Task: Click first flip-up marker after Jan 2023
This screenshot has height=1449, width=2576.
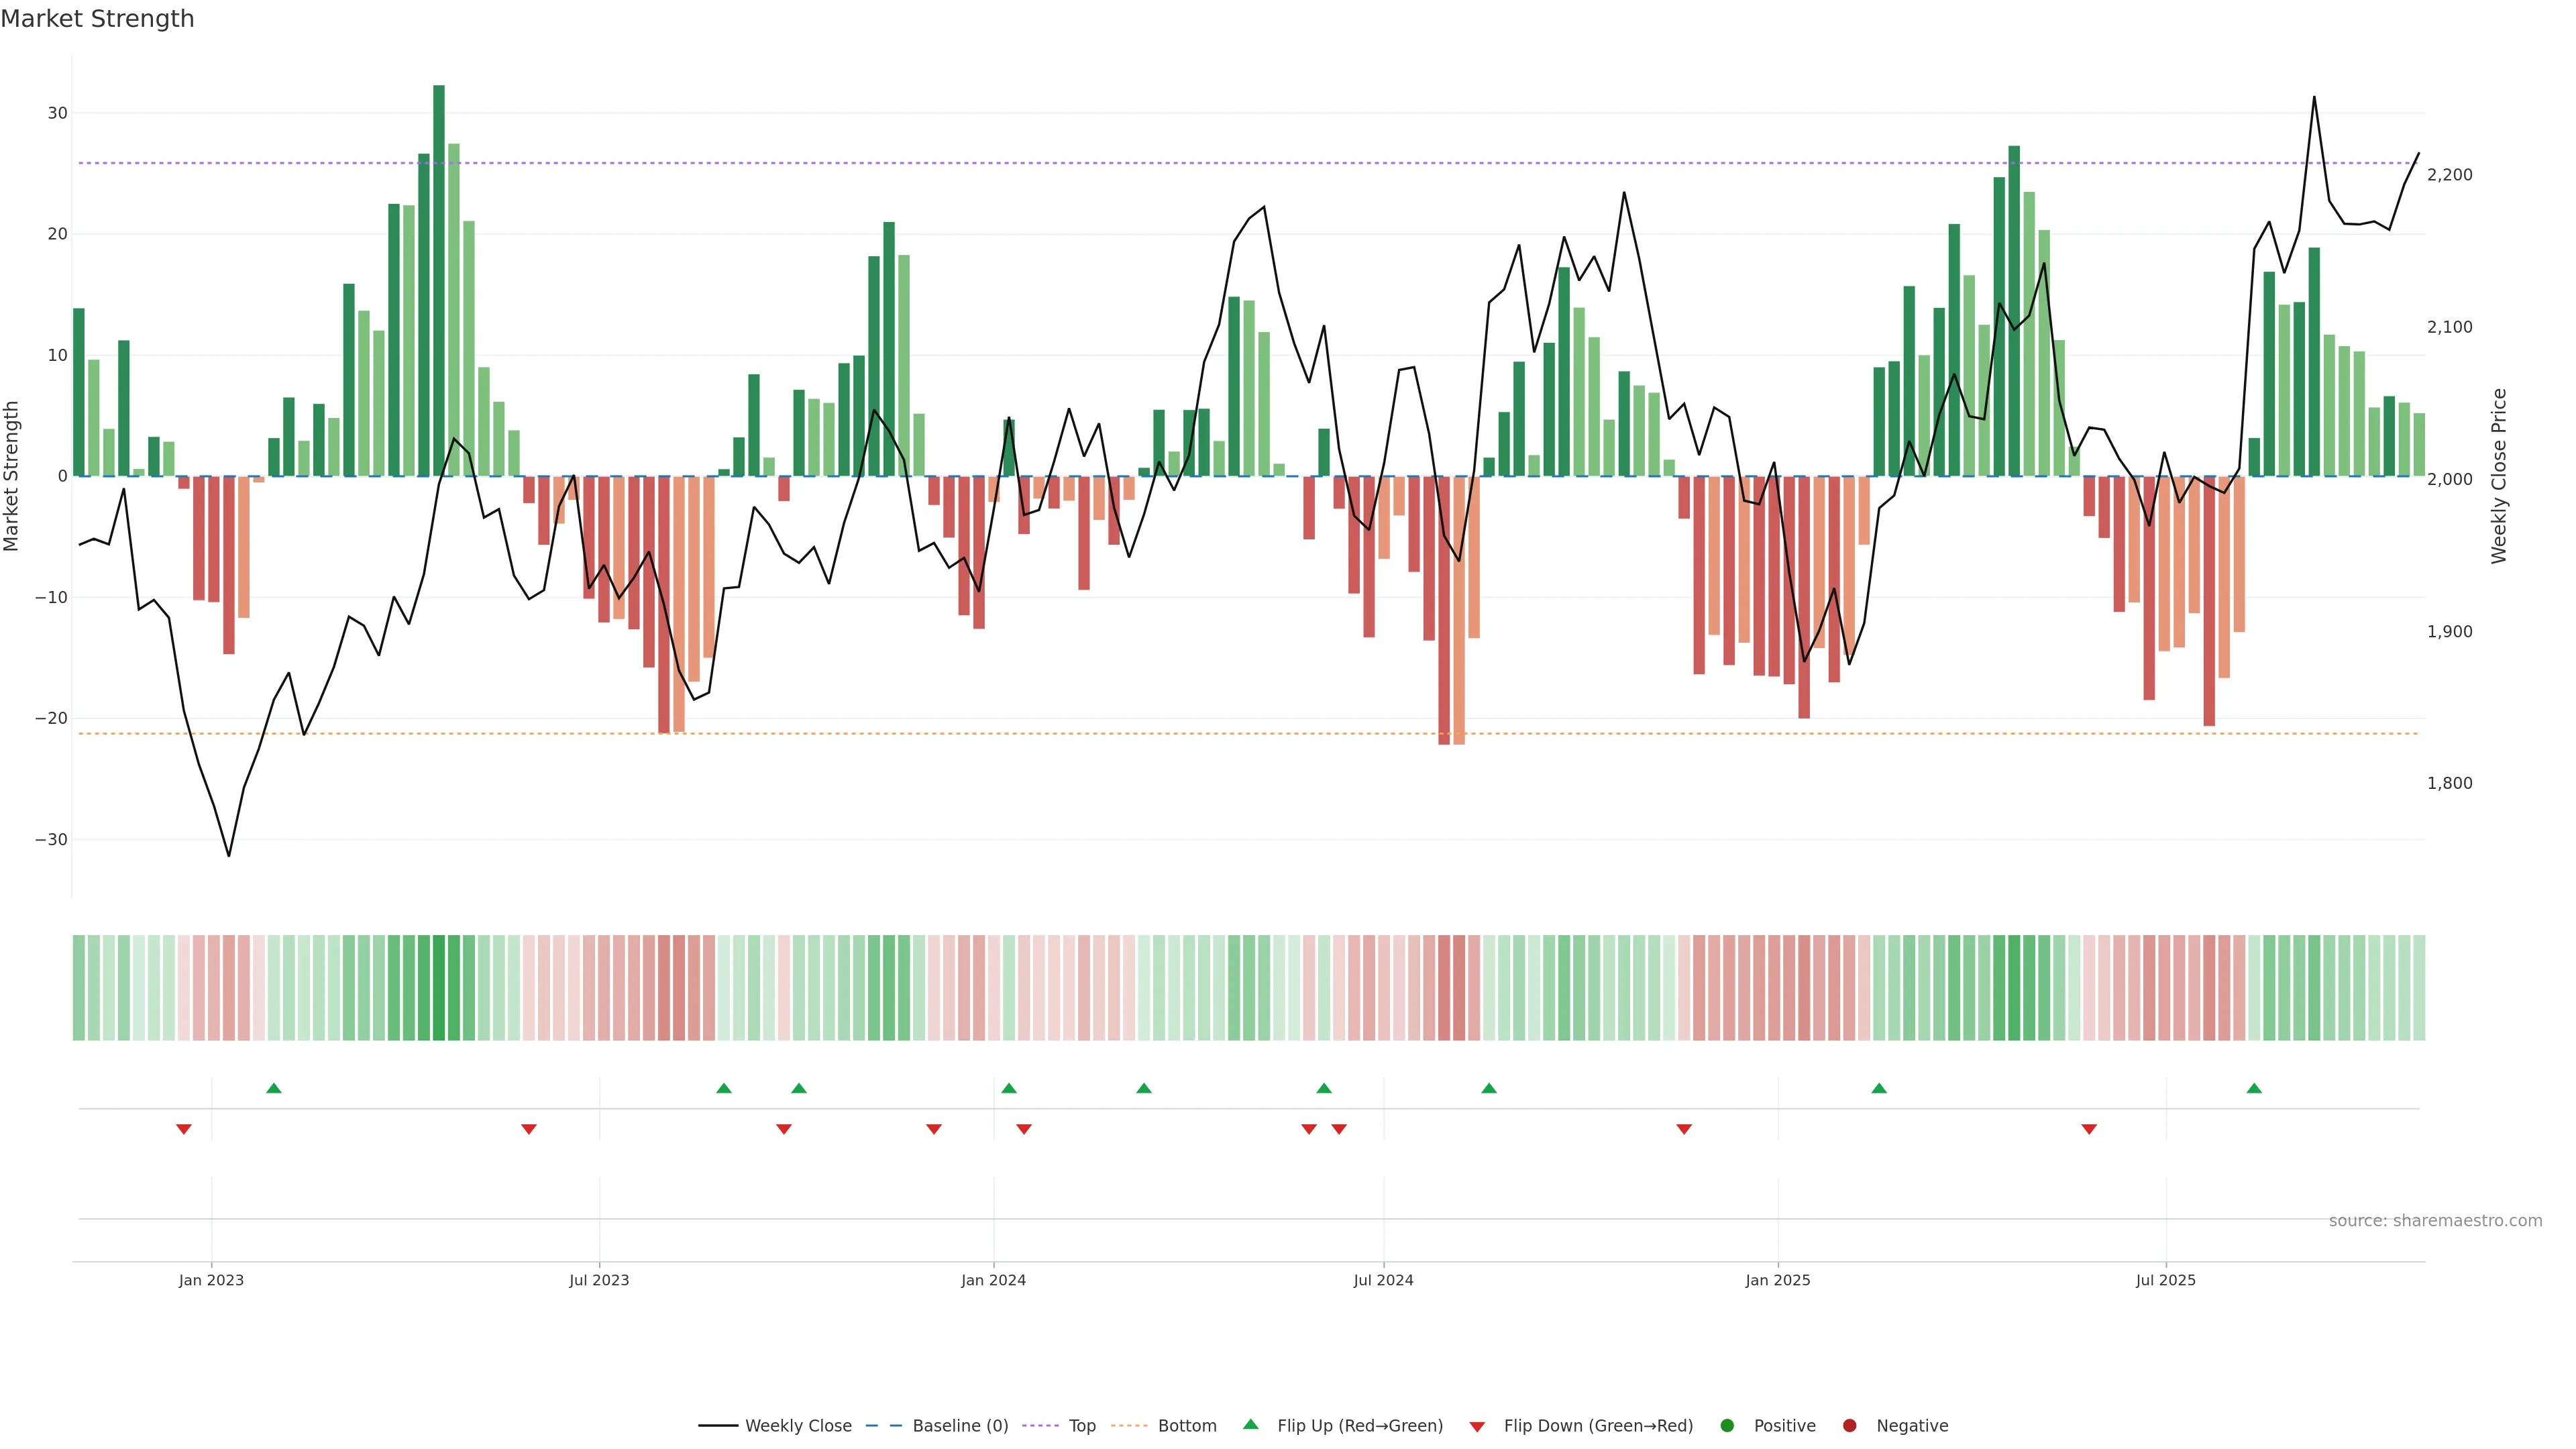Action: 274,1088
